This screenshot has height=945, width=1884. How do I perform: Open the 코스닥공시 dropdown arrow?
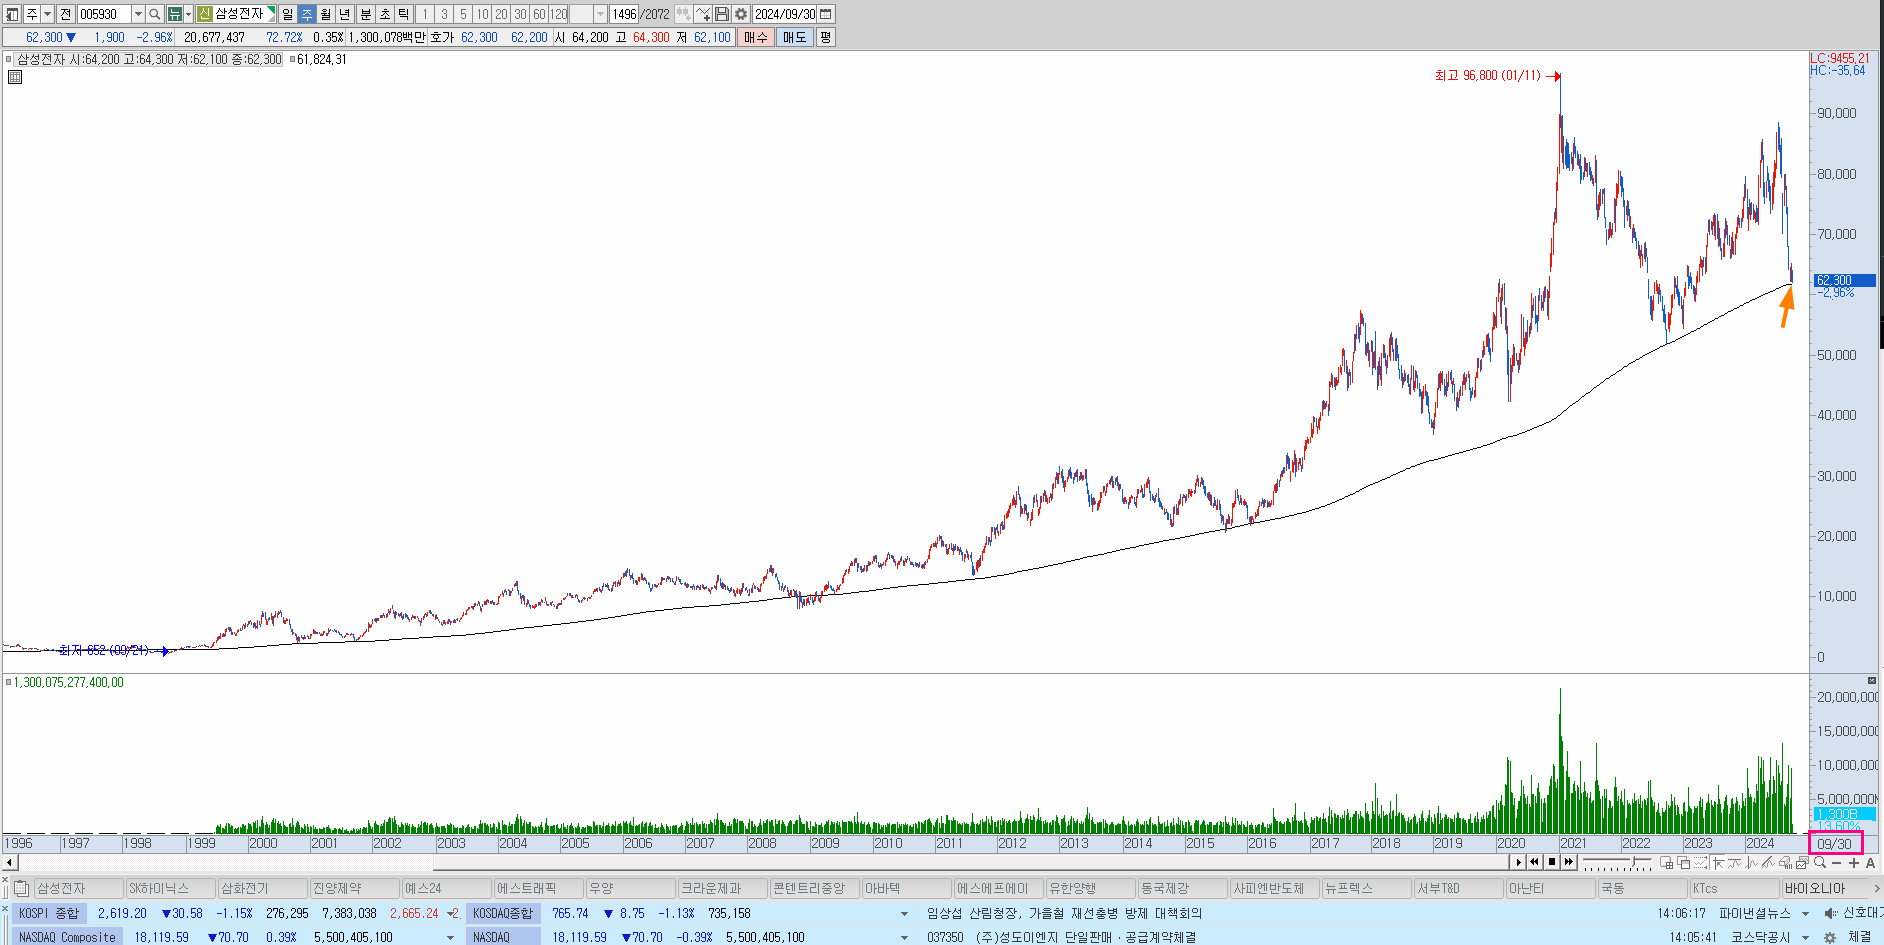click(1805, 937)
